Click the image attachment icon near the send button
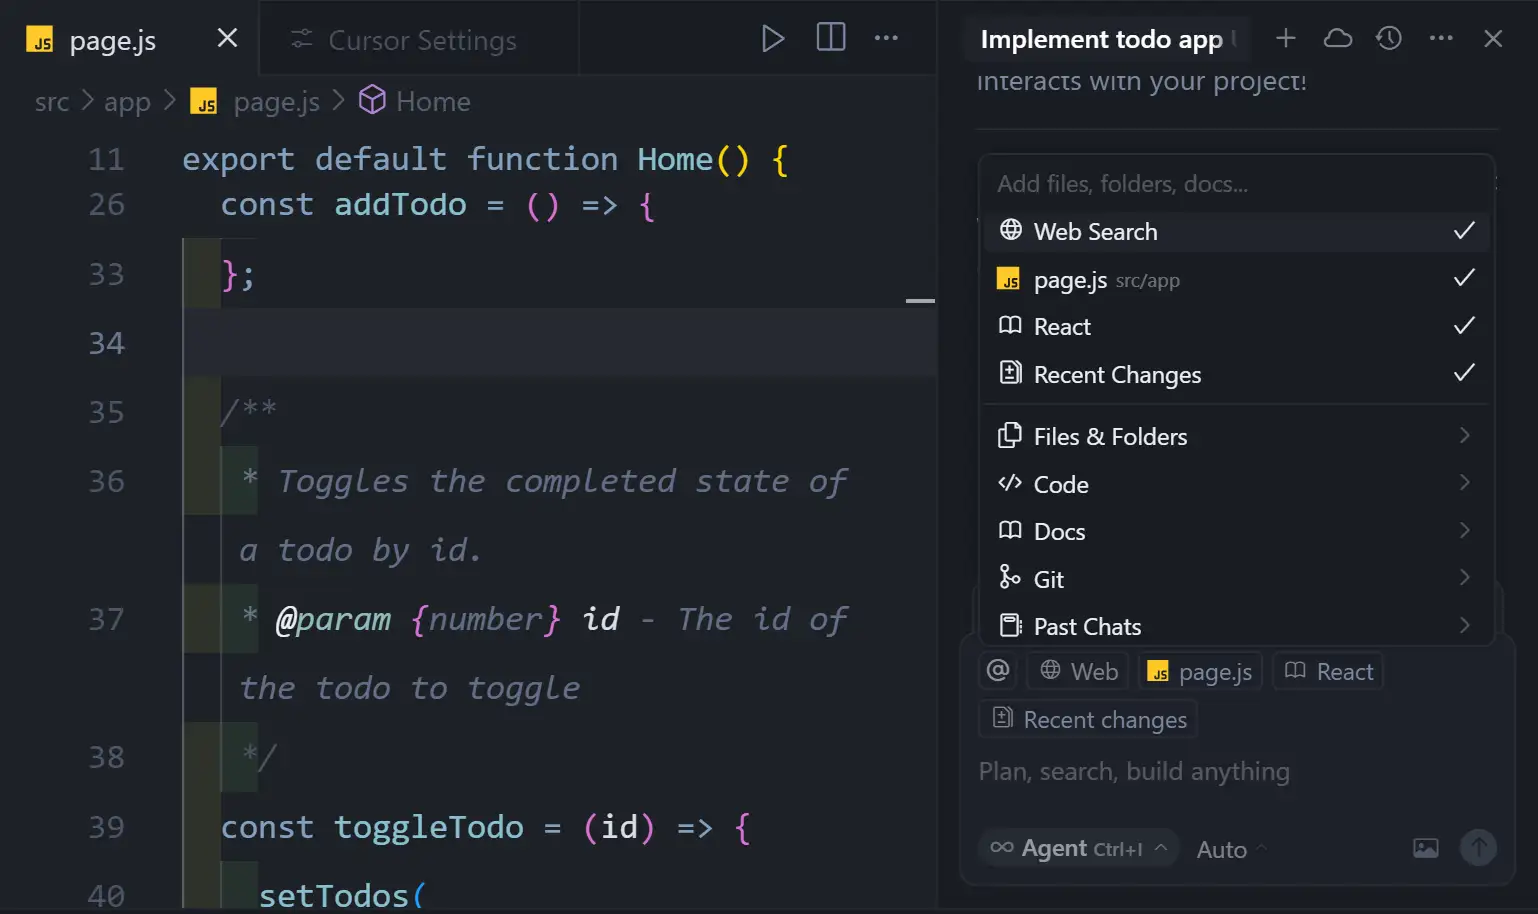1538x914 pixels. coord(1425,848)
